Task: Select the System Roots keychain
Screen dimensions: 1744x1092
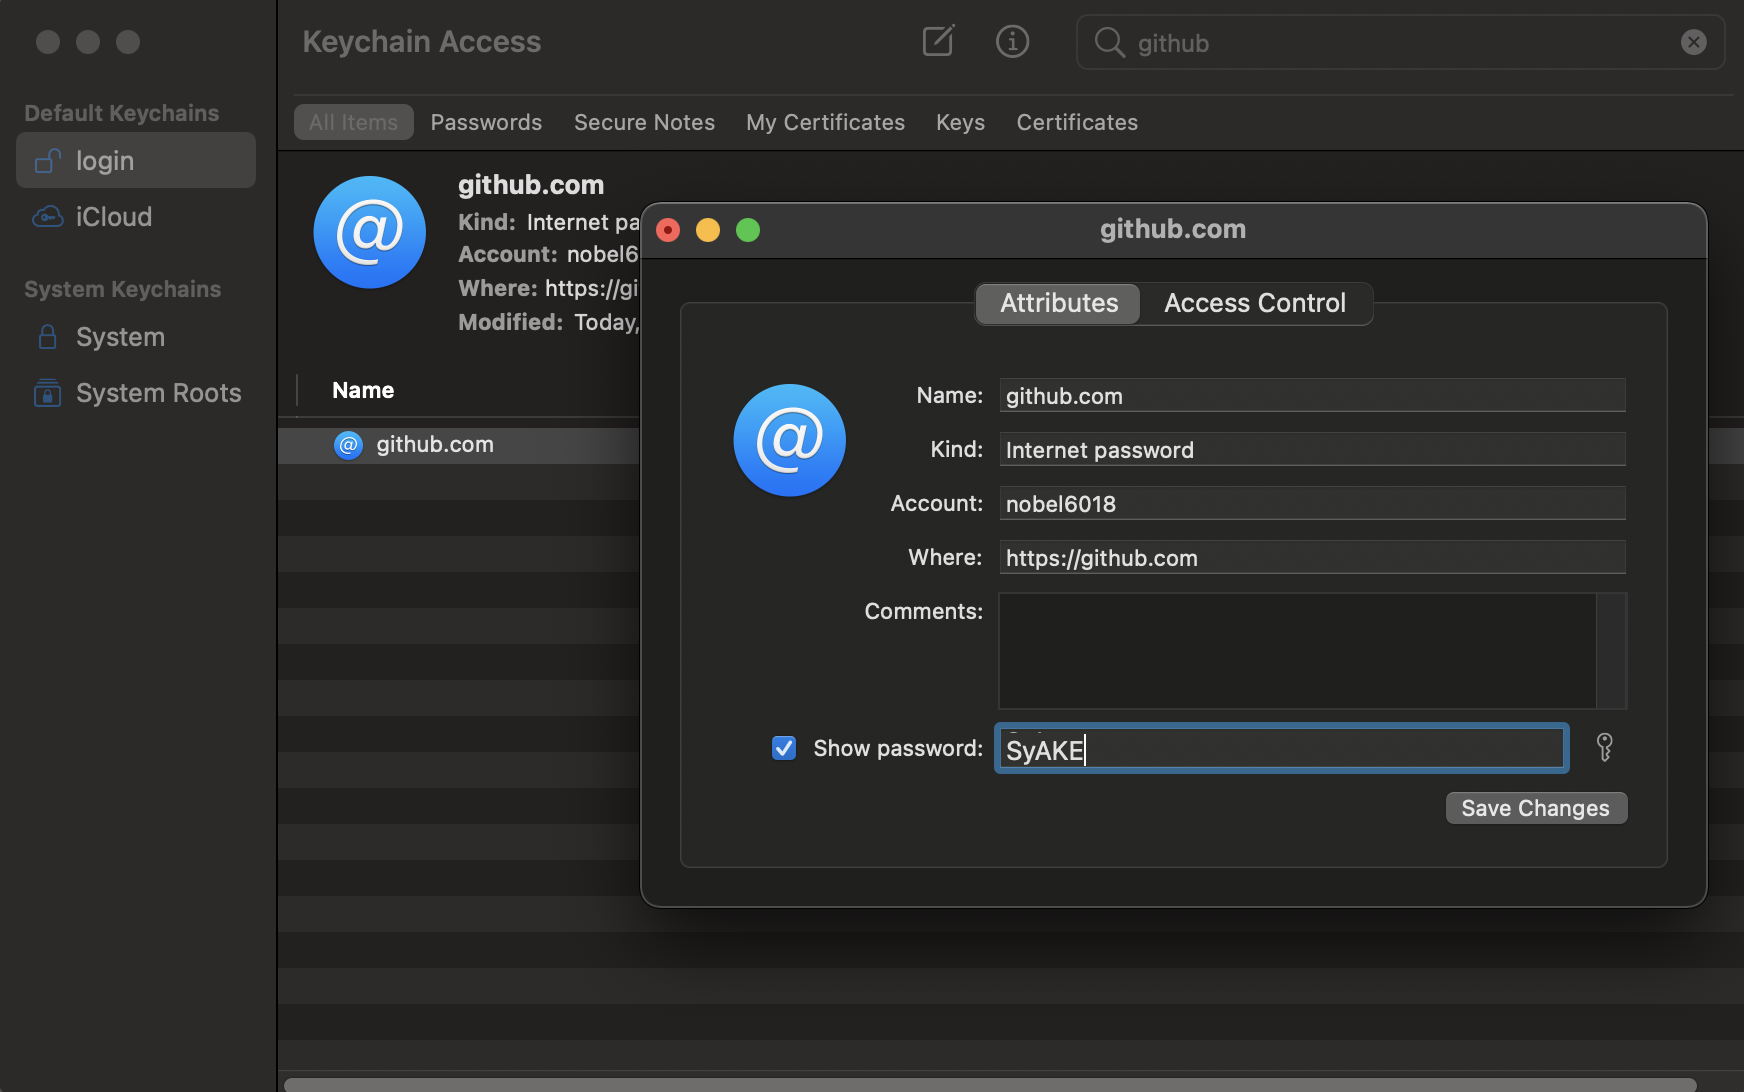Action: coord(136,393)
